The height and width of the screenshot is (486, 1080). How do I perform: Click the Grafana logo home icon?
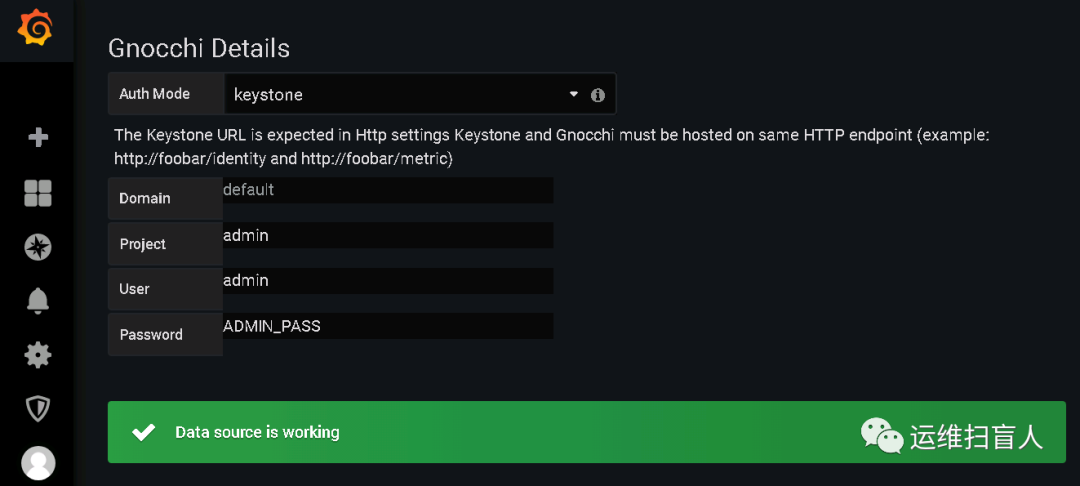(35, 28)
